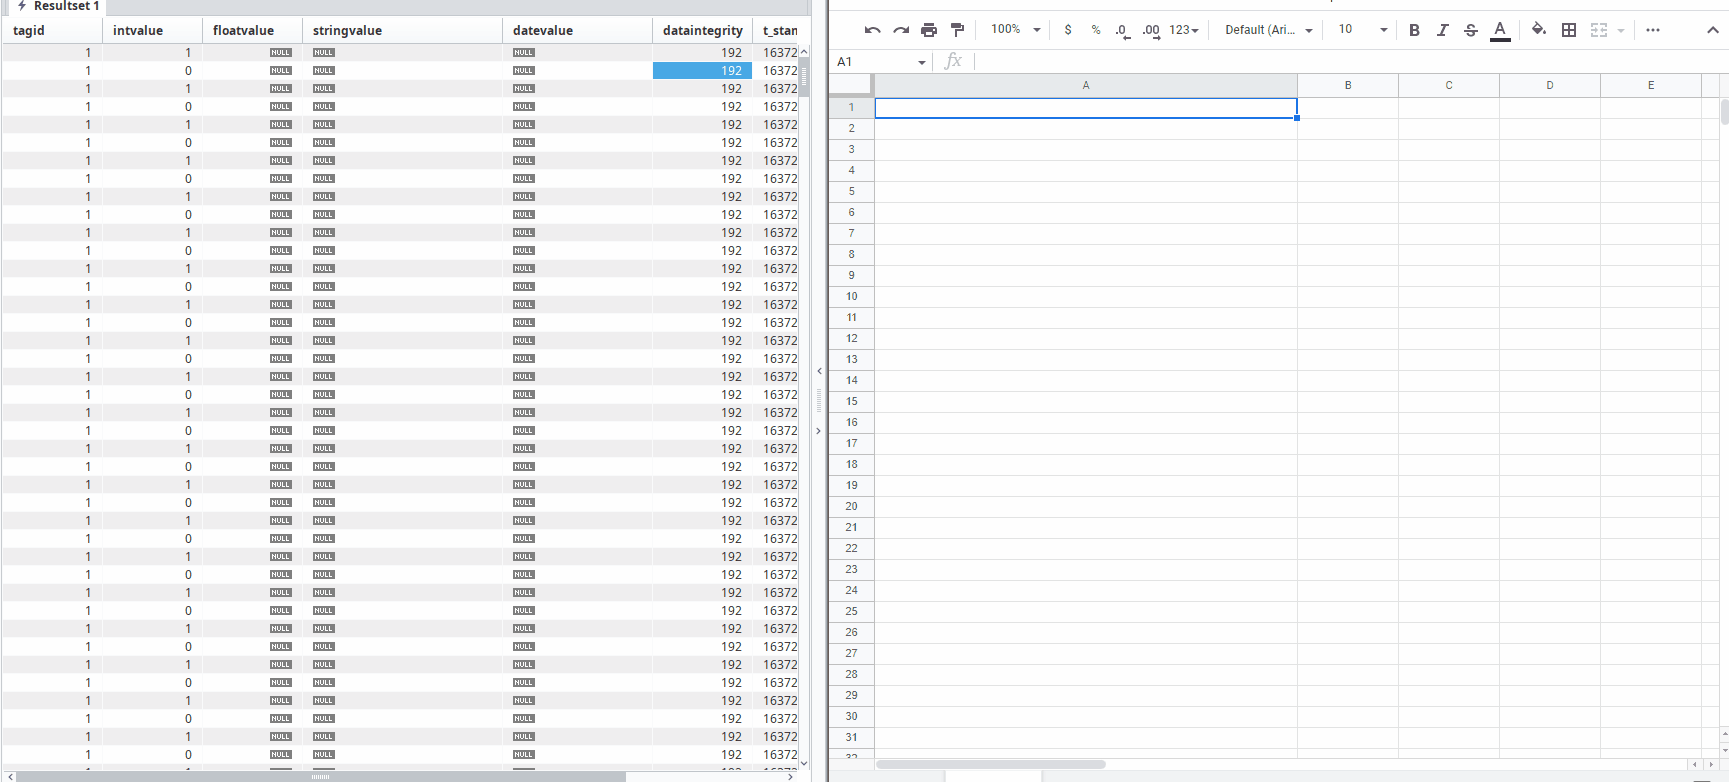Open the merge cells options arrow
This screenshot has width=1729, height=782.
click(1621, 30)
